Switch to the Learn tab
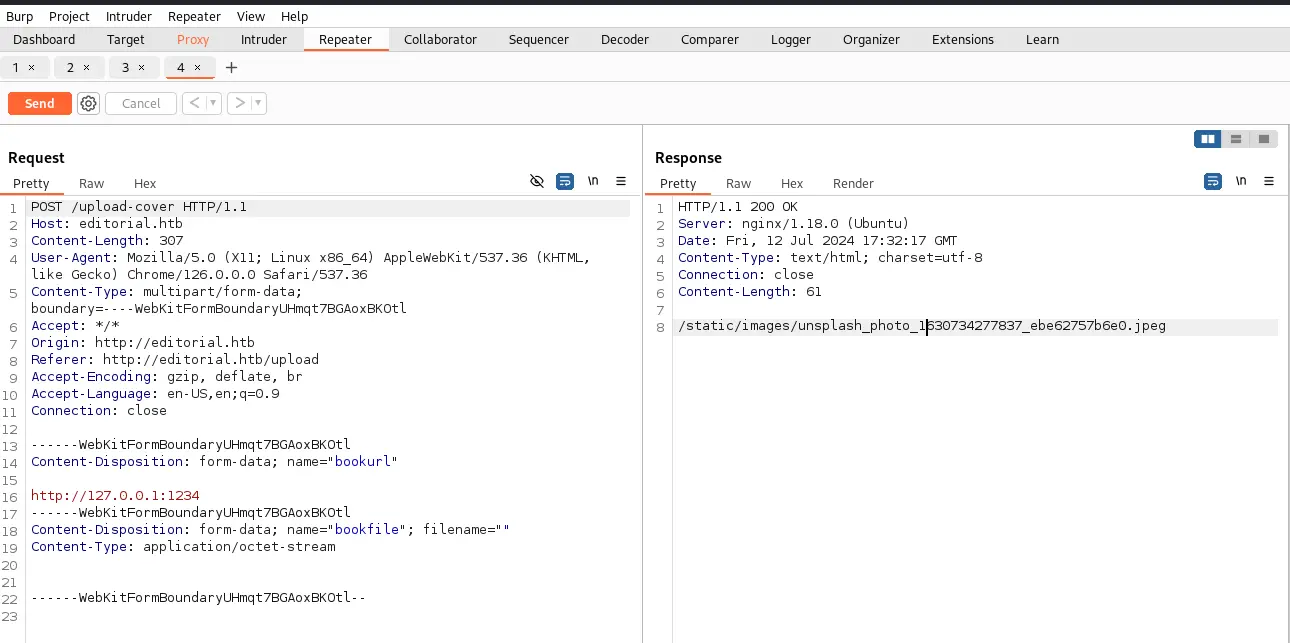The width and height of the screenshot is (1290, 643). click(1042, 40)
